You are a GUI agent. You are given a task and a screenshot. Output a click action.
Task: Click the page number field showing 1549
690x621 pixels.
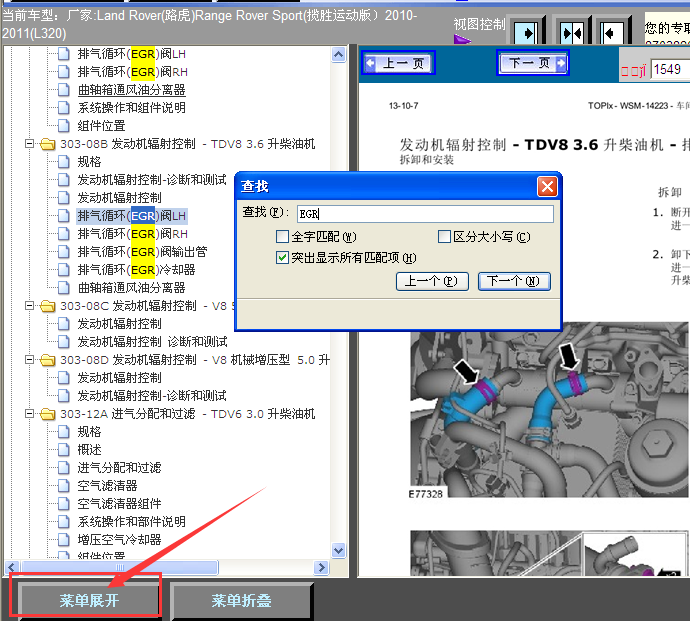click(x=670, y=70)
